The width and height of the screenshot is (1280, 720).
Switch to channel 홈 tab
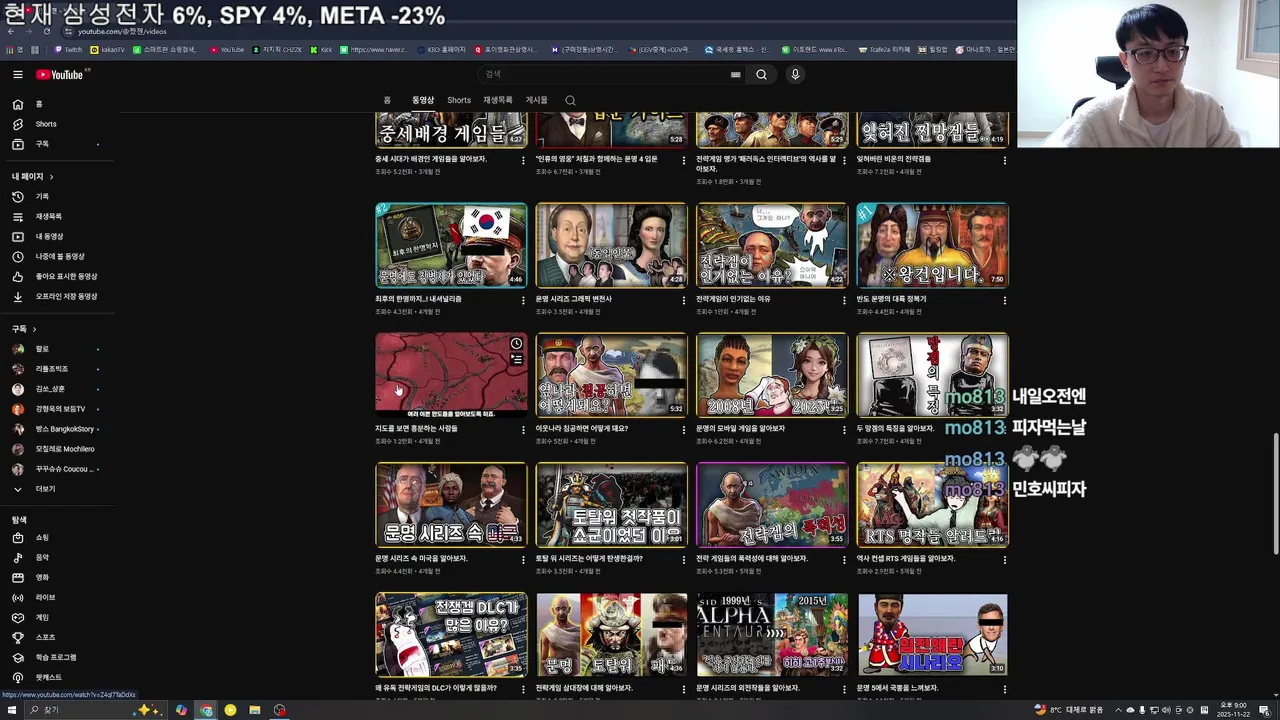pyautogui.click(x=387, y=100)
